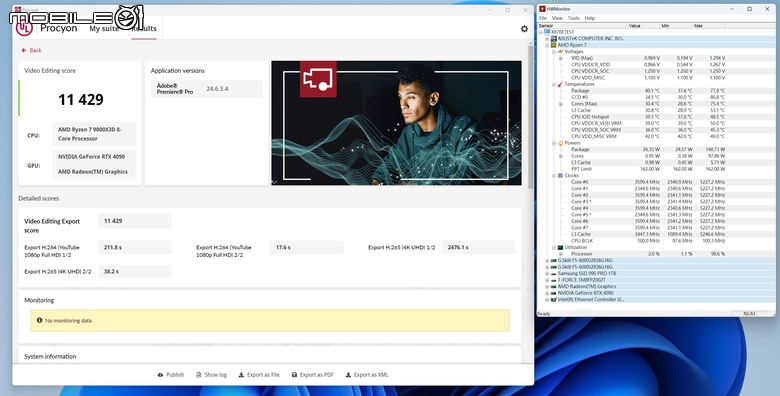Click the video editing hero image

396,123
